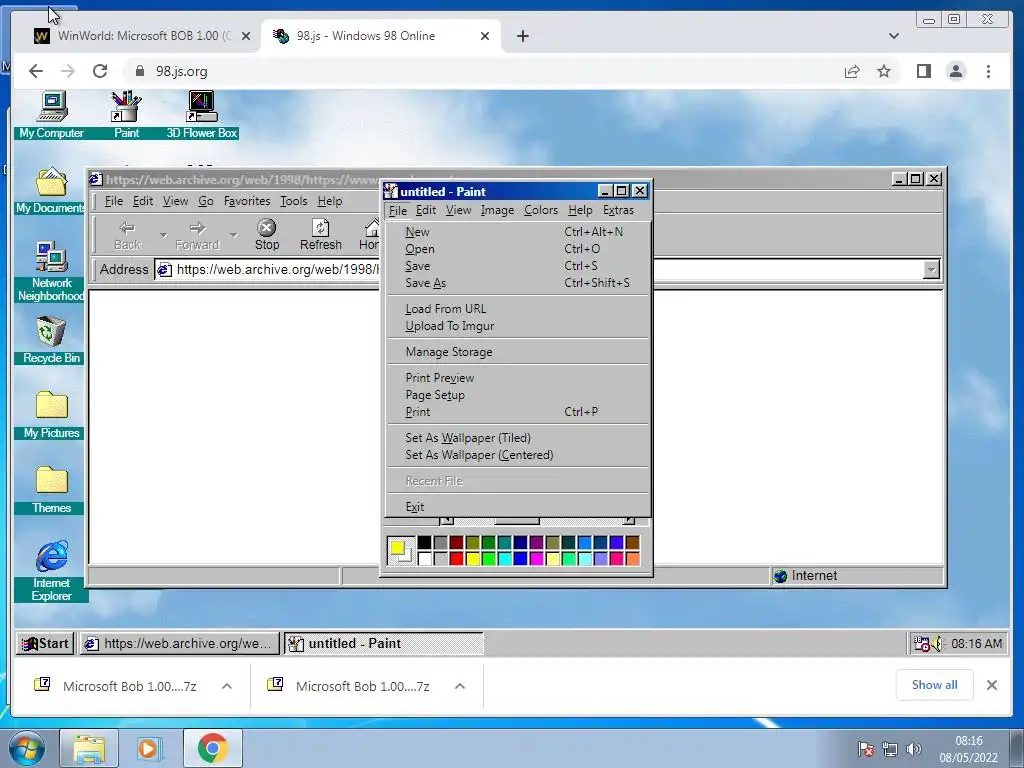Open Network Neighborhood icon
Screen dimensions: 1024x768
click(51, 271)
